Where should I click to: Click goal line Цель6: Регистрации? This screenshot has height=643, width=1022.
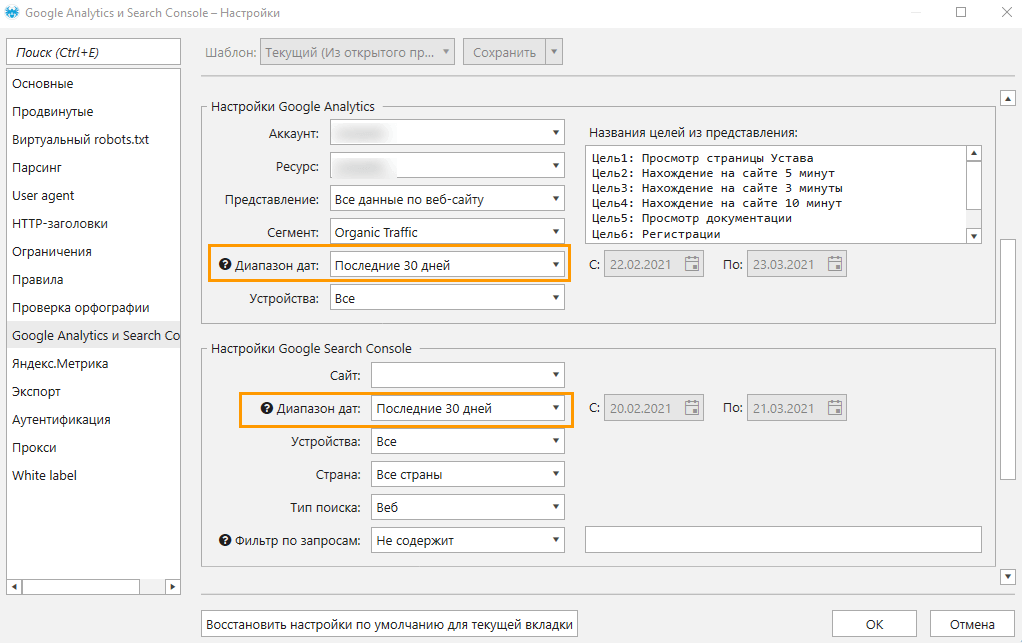tap(656, 234)
